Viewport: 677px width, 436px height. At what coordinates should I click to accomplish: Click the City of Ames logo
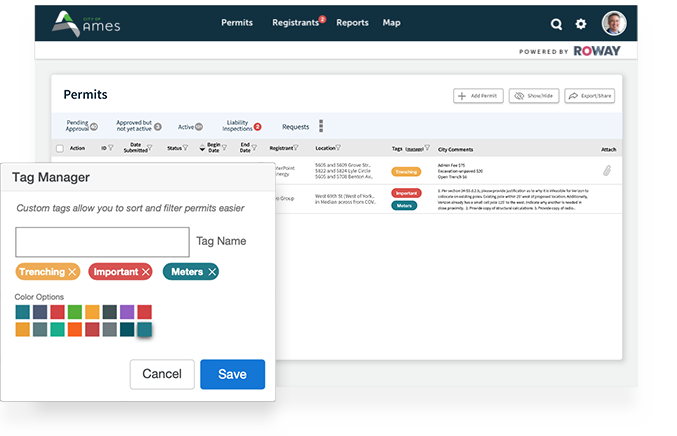click(x=86, y=22)
